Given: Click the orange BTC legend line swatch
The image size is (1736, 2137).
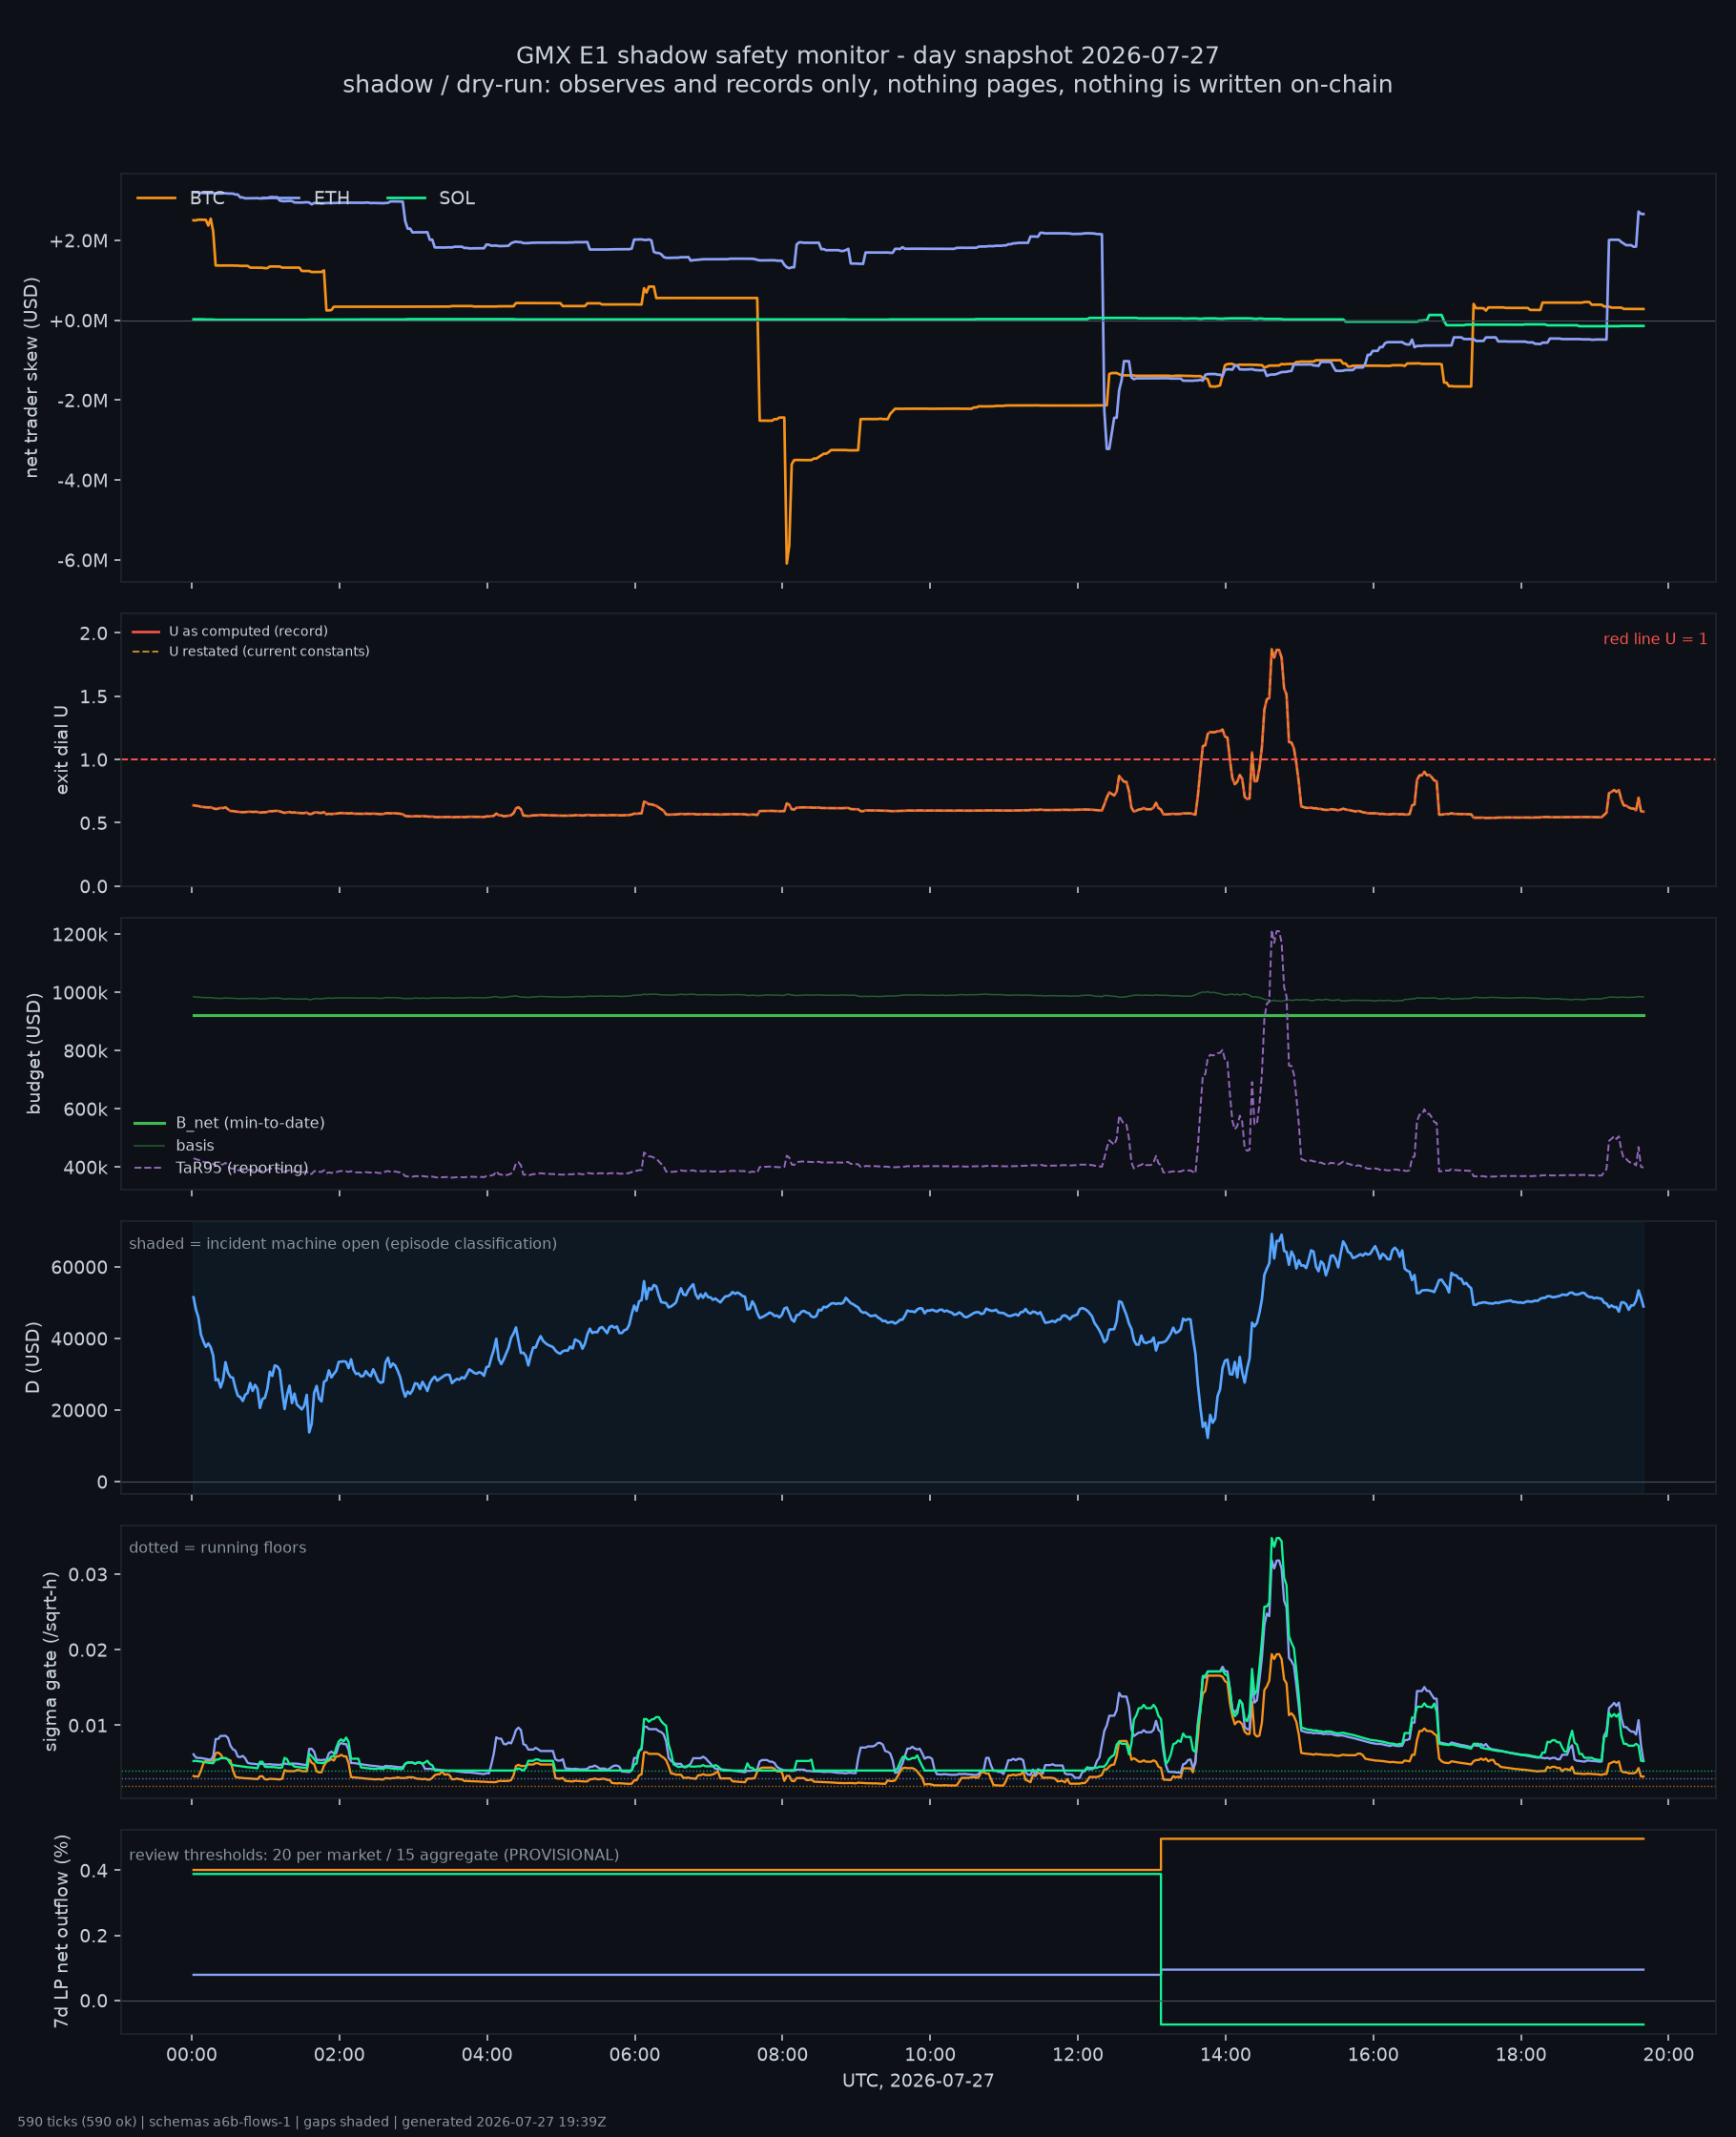Looking at the screenshot, I should click(156, 198).
